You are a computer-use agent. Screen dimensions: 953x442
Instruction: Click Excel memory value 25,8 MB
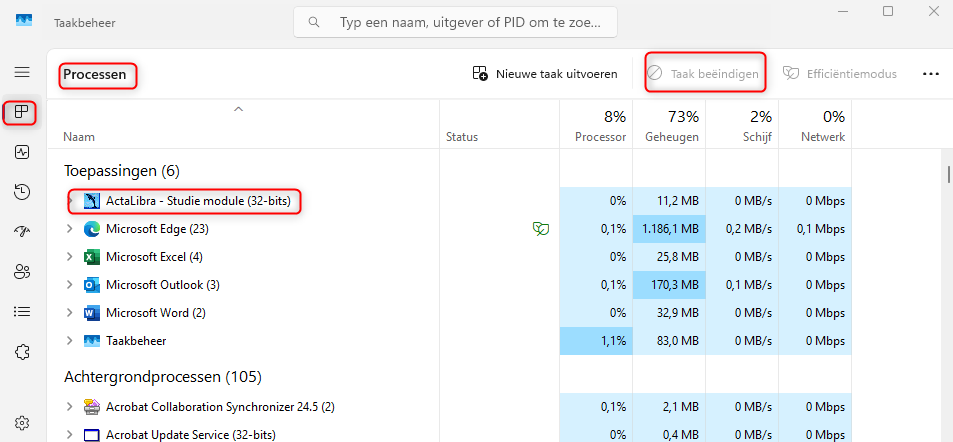pyautogui.click(x=669, y=257)
